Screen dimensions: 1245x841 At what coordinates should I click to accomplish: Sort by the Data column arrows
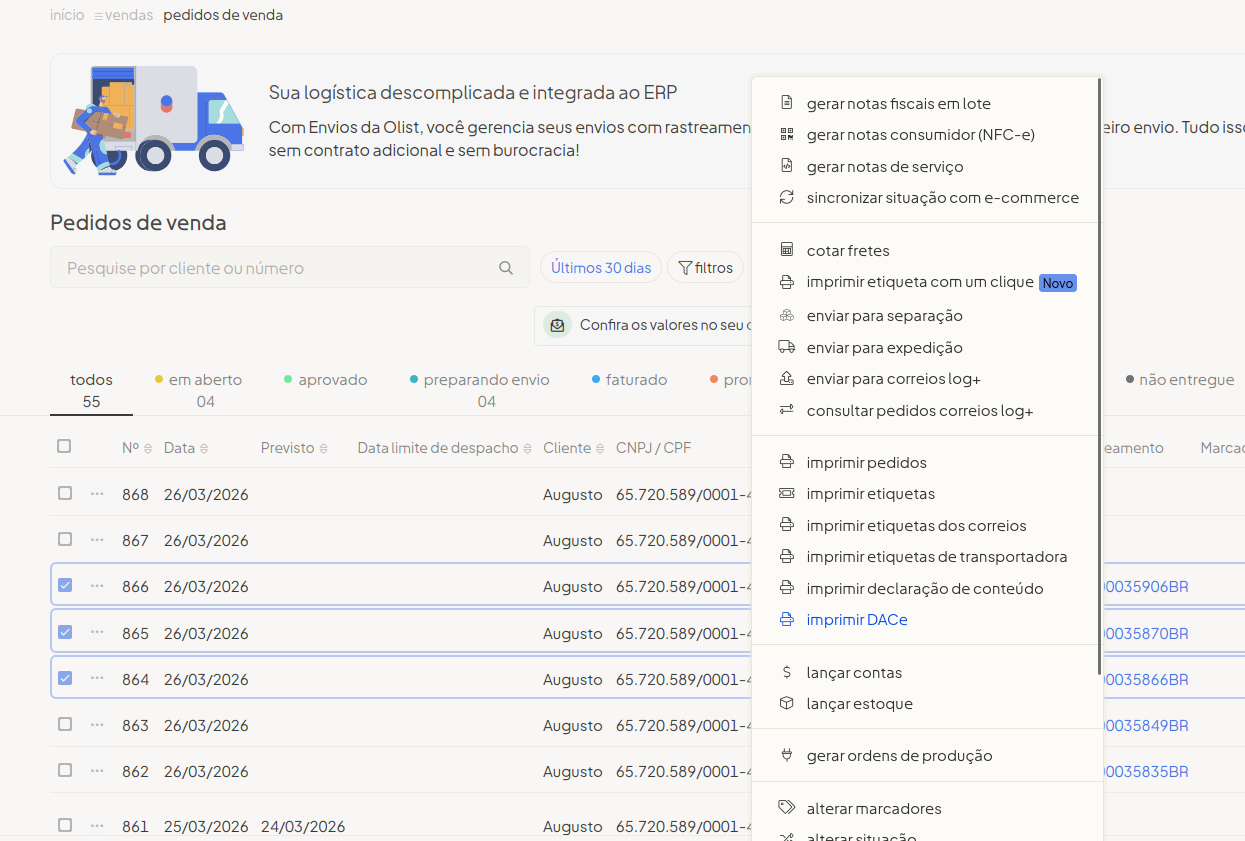(x=204, y=449)
